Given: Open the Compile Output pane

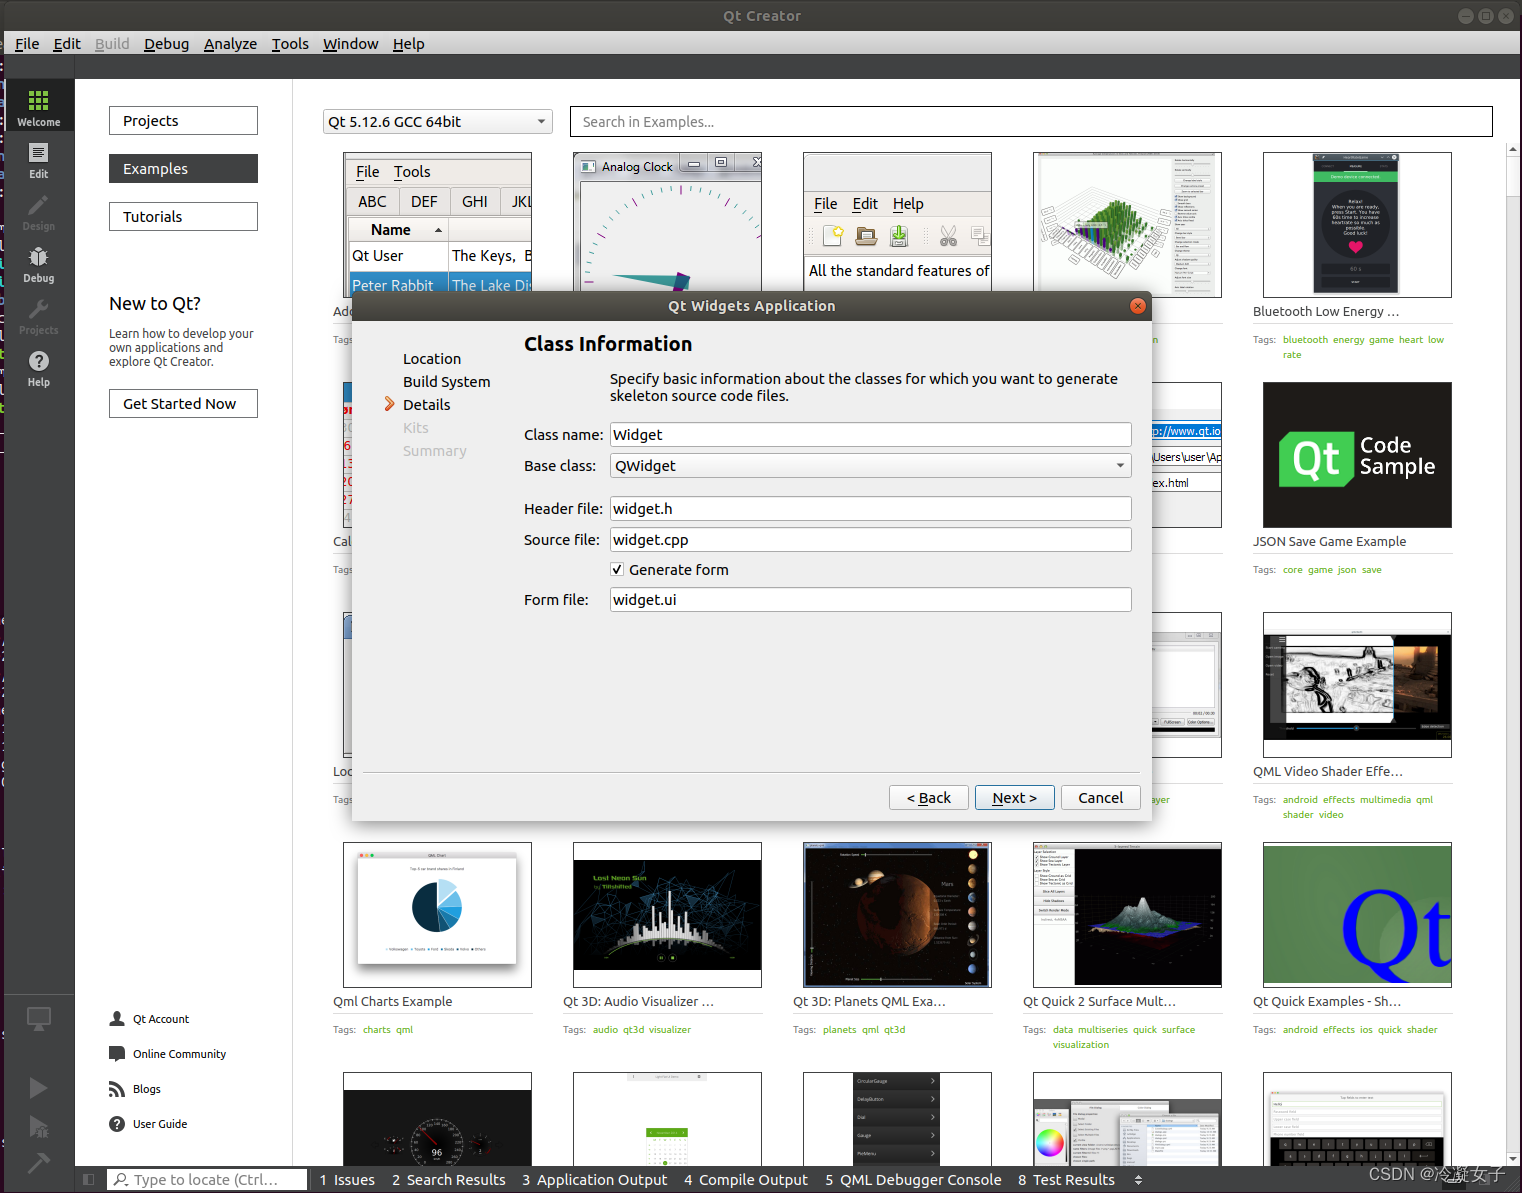Looking at the screenshot, I should click(x=746, y=1180).
